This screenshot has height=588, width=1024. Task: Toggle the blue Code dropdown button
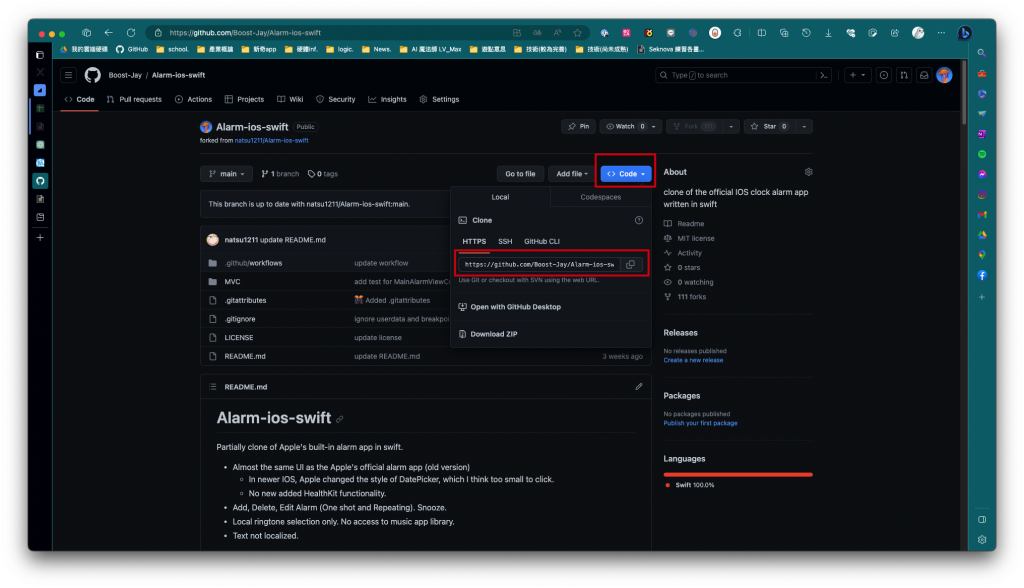pos(626,174)
